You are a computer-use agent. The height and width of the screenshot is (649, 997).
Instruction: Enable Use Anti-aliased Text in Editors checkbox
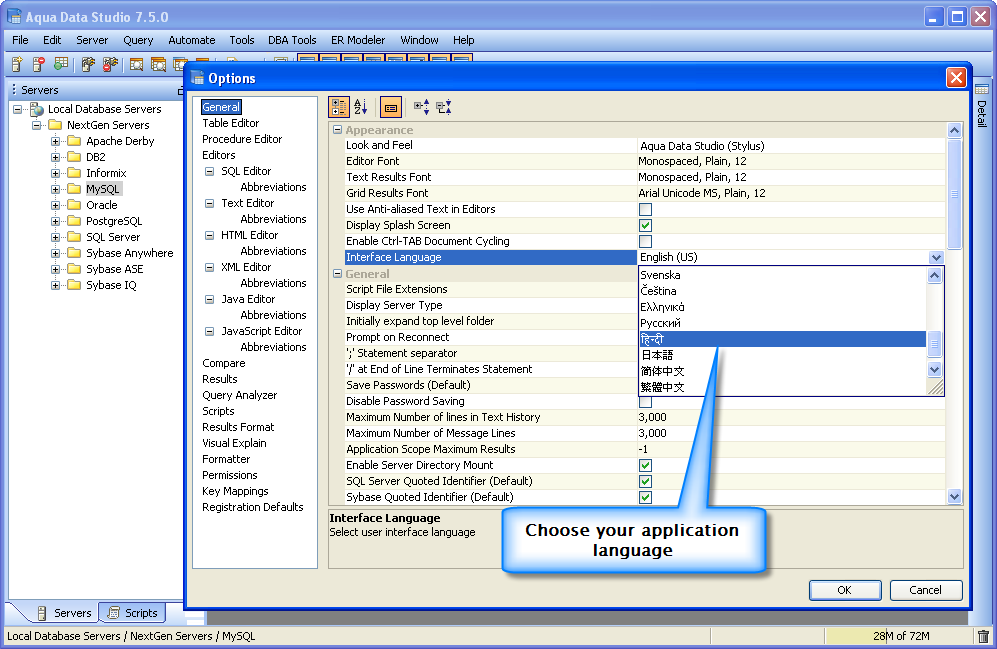tap(645, 209)
